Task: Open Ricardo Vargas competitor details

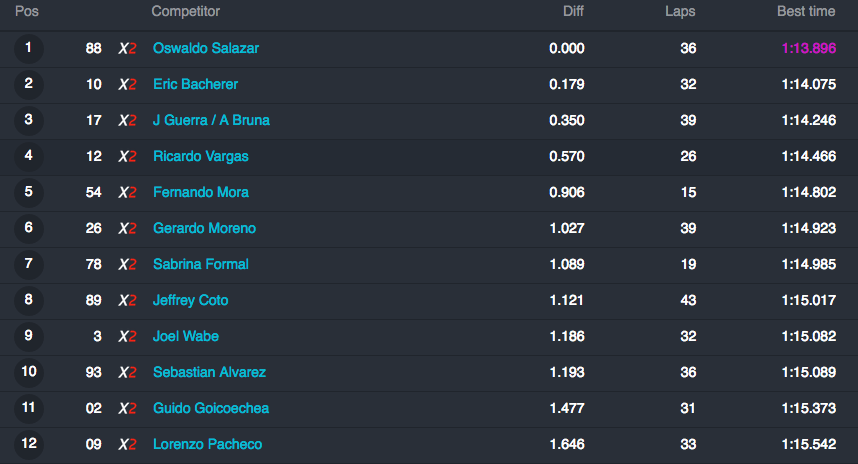Action: click(x=201, y=156)
